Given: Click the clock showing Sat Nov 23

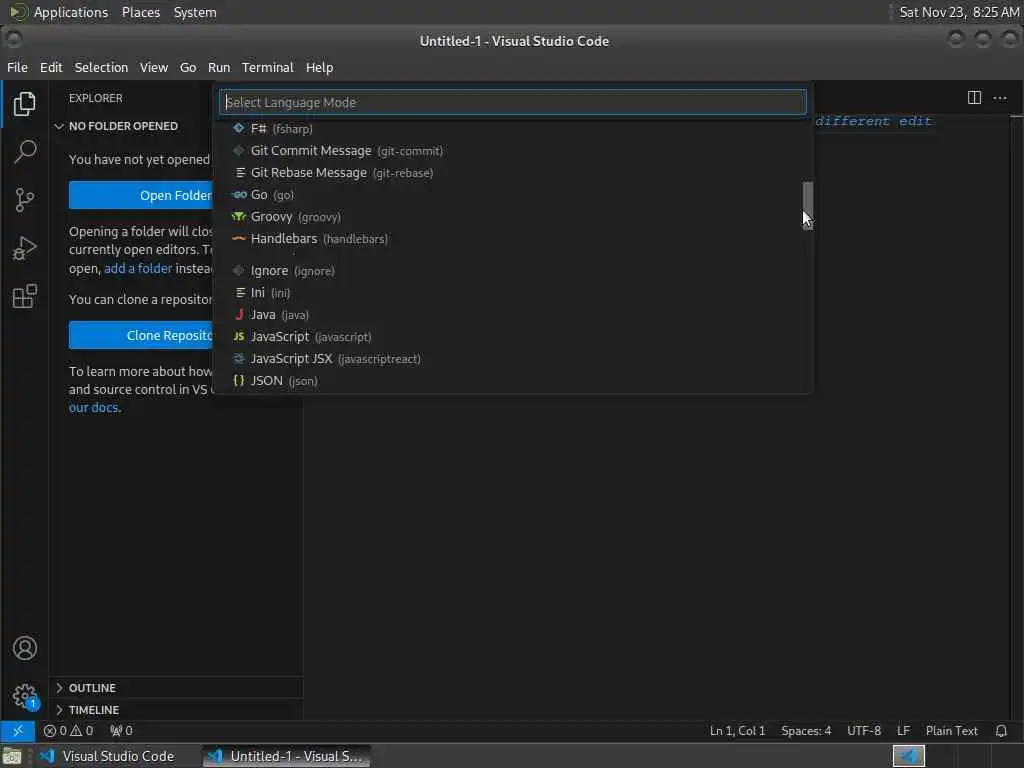Looking at the screenshot, I should 959,12.
